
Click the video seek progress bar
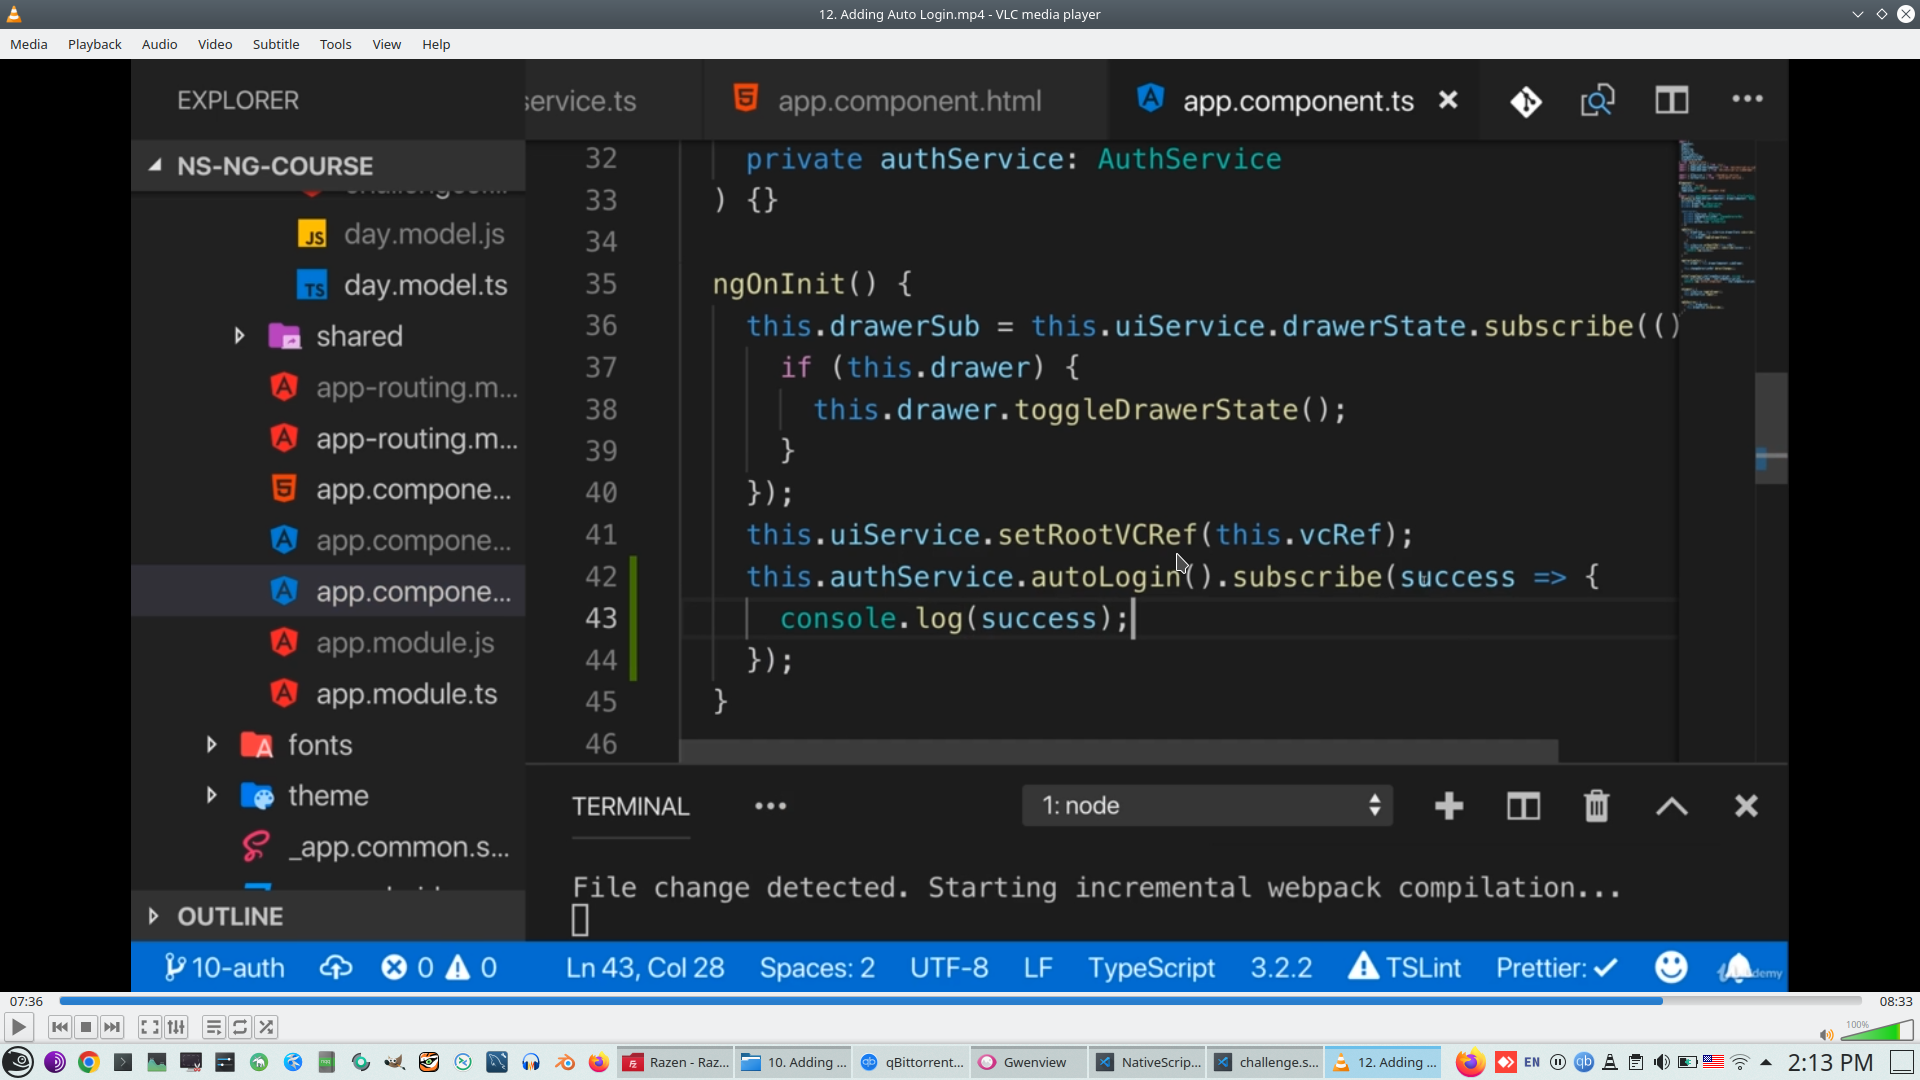[x=960, y=1001]
